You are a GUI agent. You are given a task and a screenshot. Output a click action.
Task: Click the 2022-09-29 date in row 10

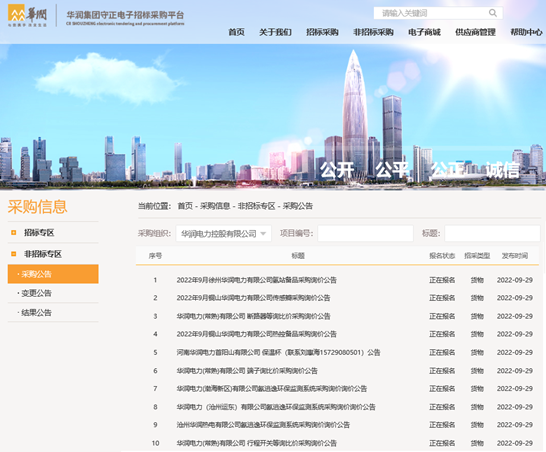[515, 443]
